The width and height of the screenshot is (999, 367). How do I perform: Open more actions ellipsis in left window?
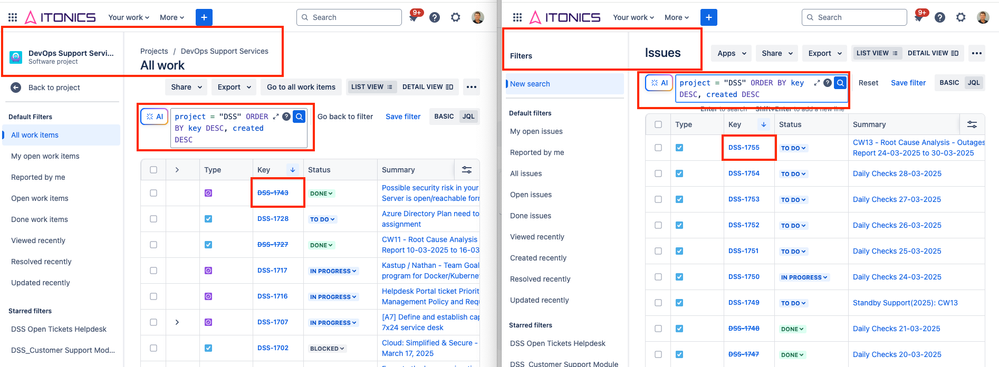[471, 87]
